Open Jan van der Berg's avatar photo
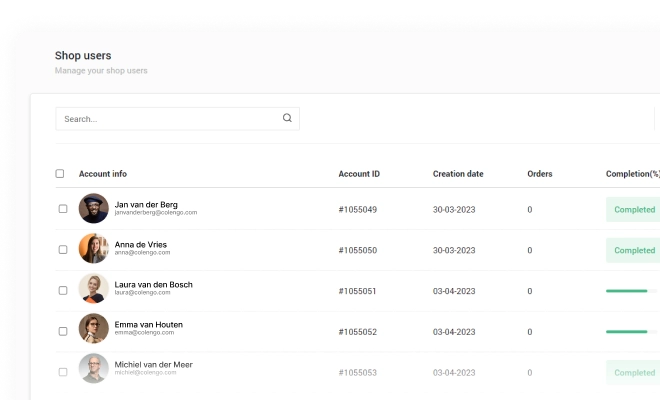The width and height of the screenshot is (660, 400). 93,208
